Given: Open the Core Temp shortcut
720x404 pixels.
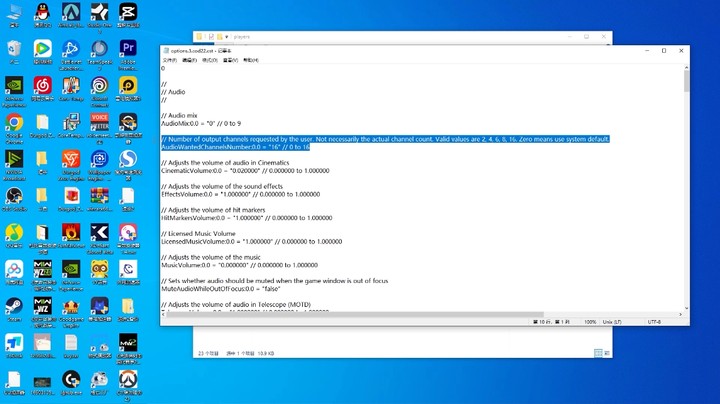Looking at the screenshot, I should pyautogui.click(x=71, y=88).
